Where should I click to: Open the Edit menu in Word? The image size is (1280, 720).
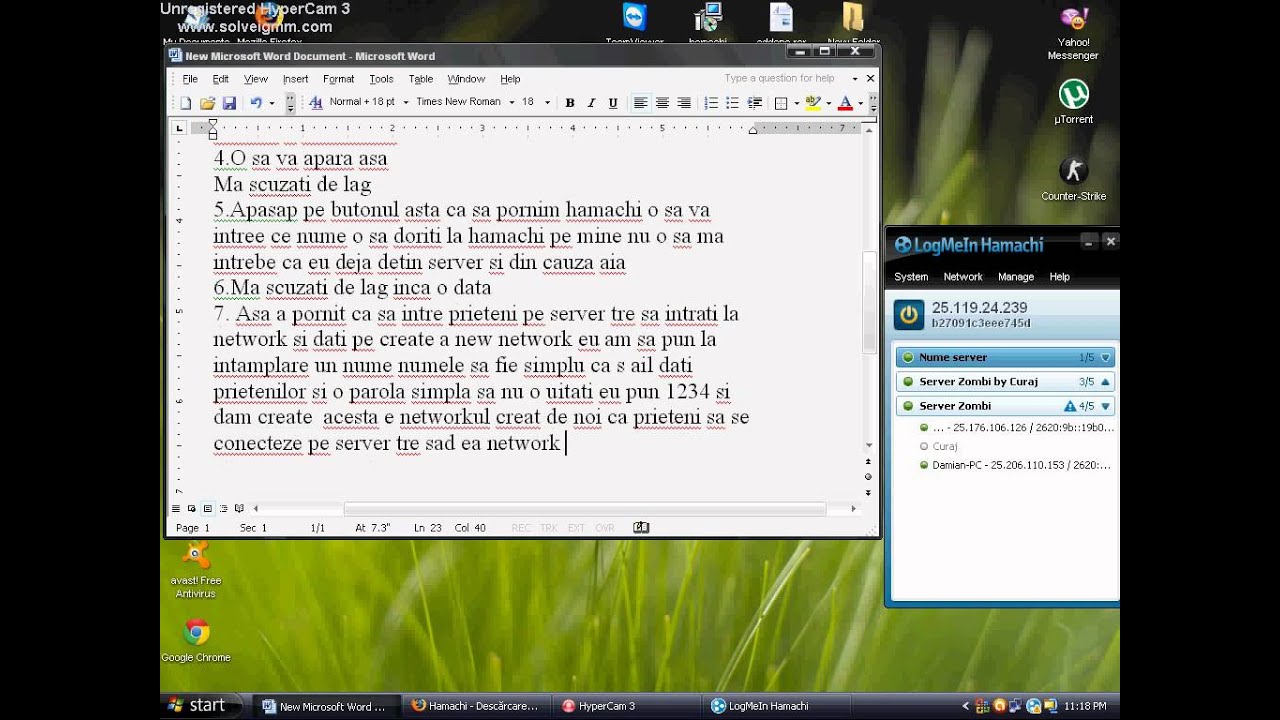221,79
